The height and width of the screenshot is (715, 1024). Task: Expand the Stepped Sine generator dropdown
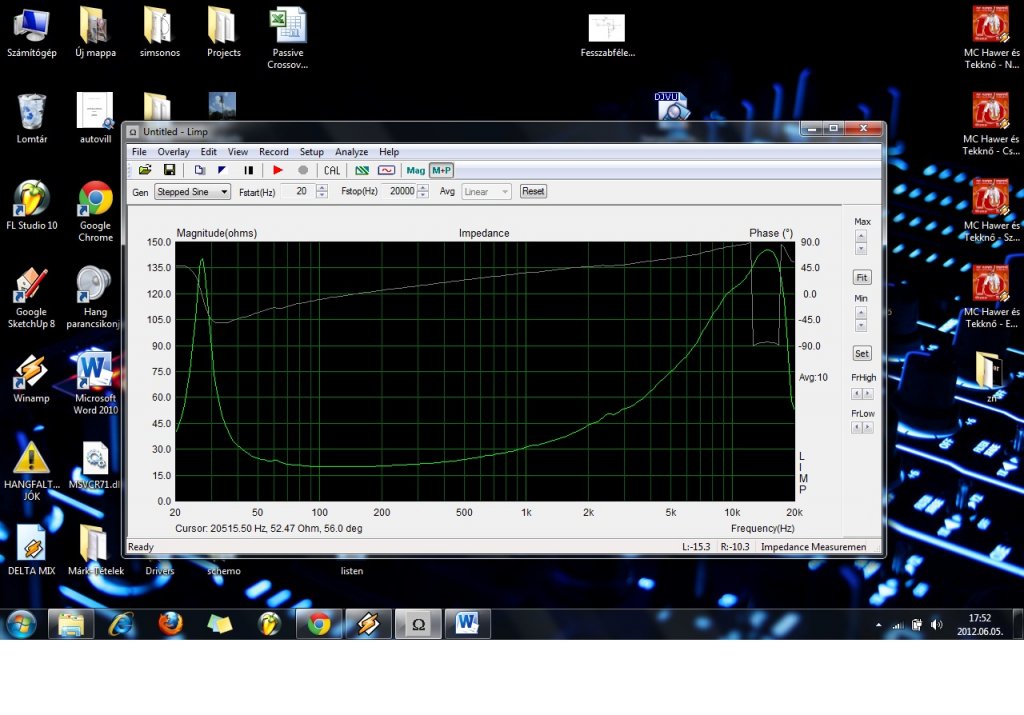coord(224,191)
